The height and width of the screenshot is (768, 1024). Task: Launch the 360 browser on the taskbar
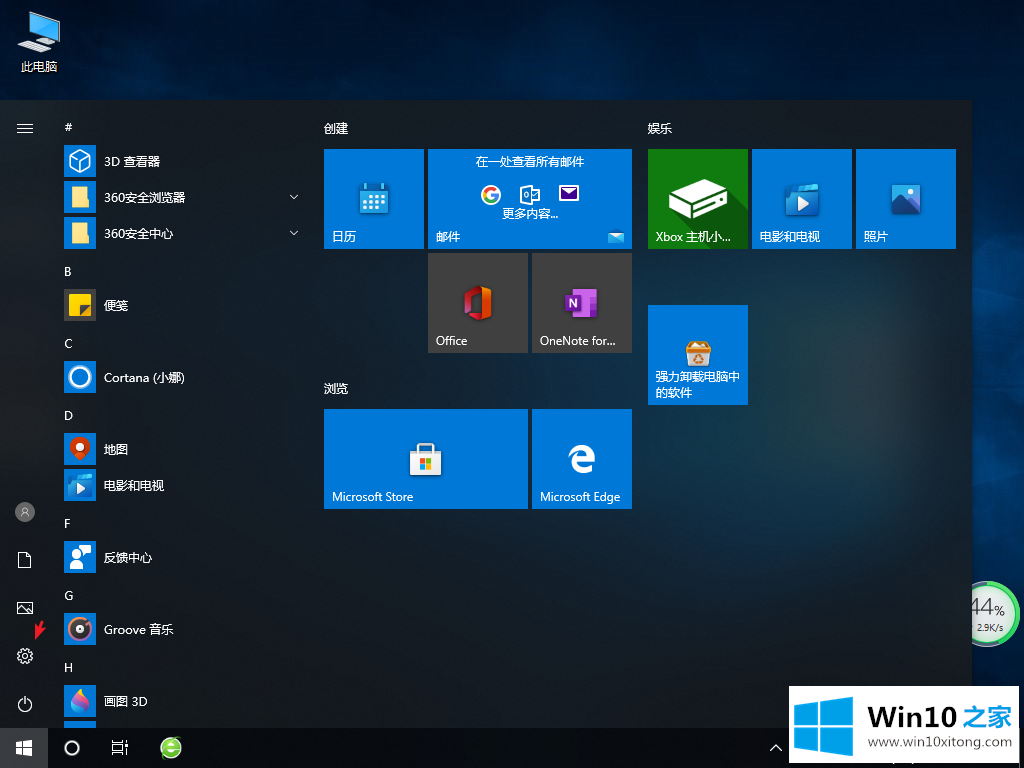coord(171,748)
